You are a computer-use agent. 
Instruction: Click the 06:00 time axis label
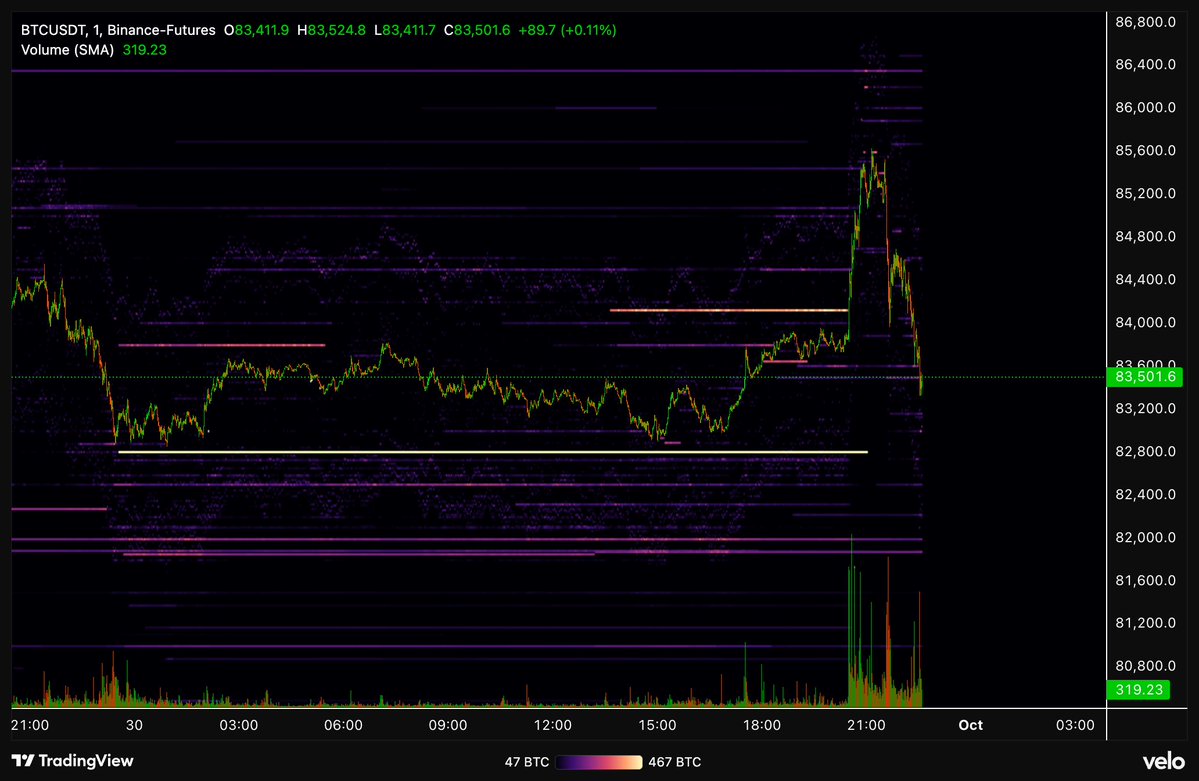point(343,725)
